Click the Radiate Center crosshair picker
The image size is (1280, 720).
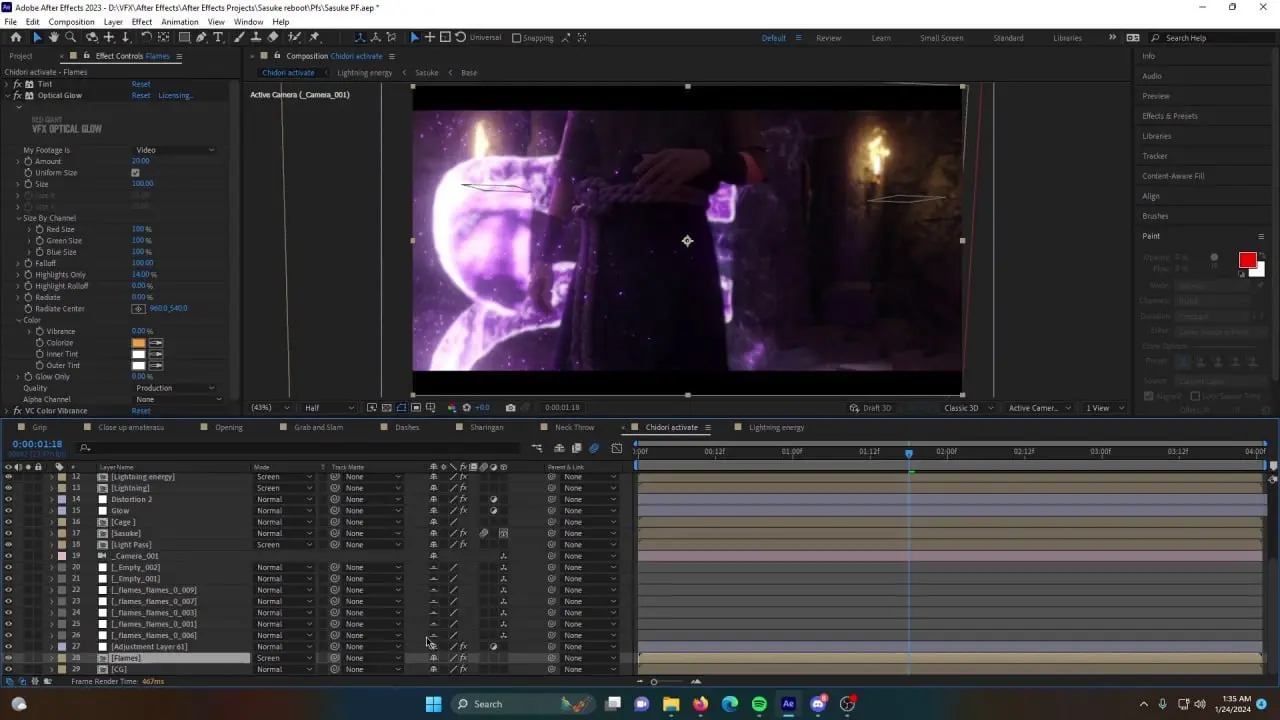139,309
